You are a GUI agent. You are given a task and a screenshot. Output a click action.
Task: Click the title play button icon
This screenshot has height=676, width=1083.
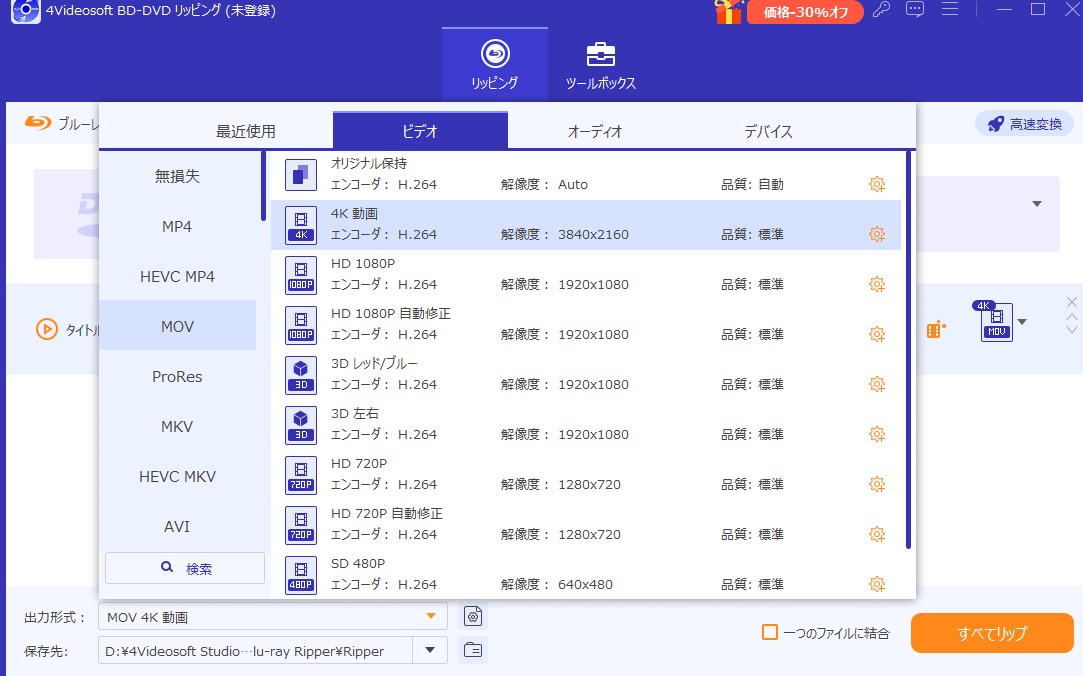click(x=47, y=329)
